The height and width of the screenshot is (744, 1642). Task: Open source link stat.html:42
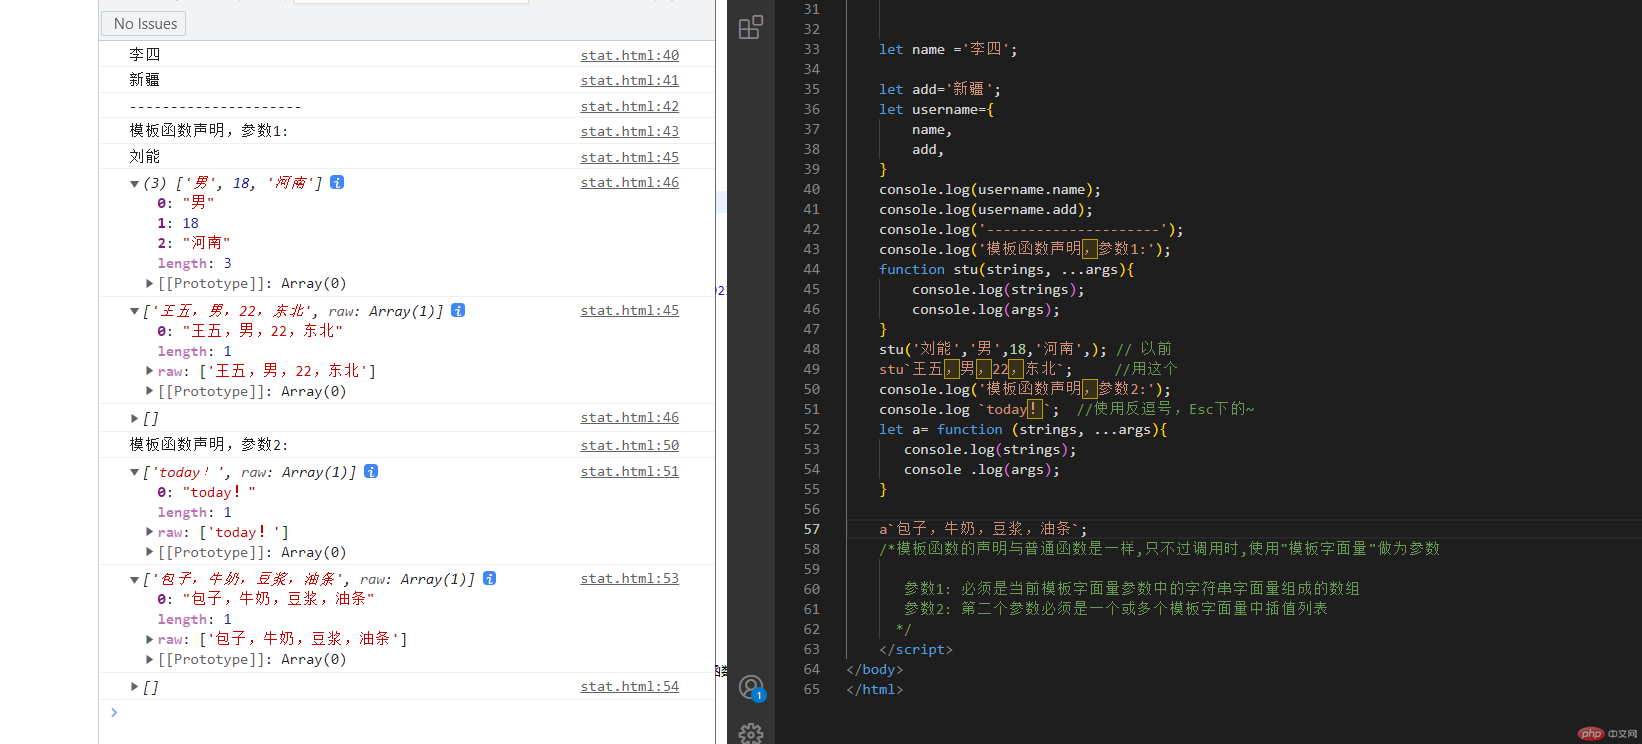[630, 106]
